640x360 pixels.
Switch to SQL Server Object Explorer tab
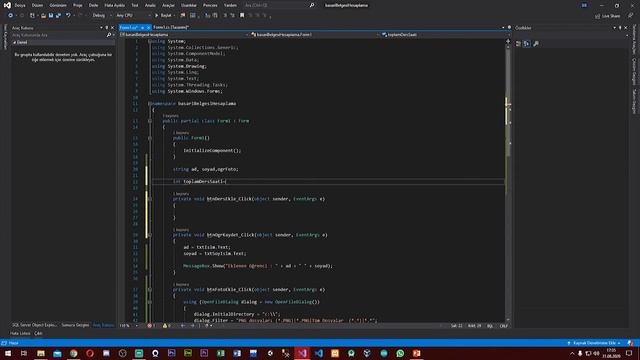35,325
